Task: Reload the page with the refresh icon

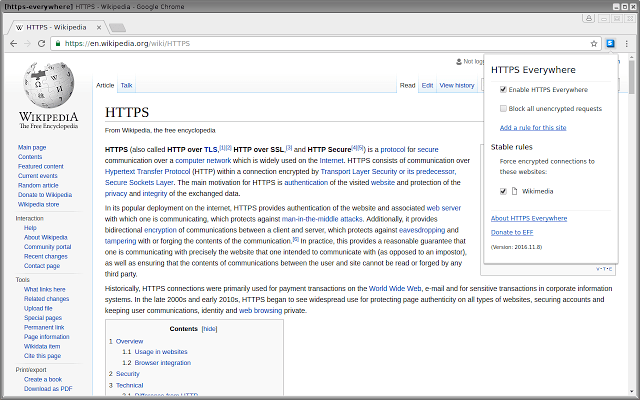Action: (x=44, y=44)
